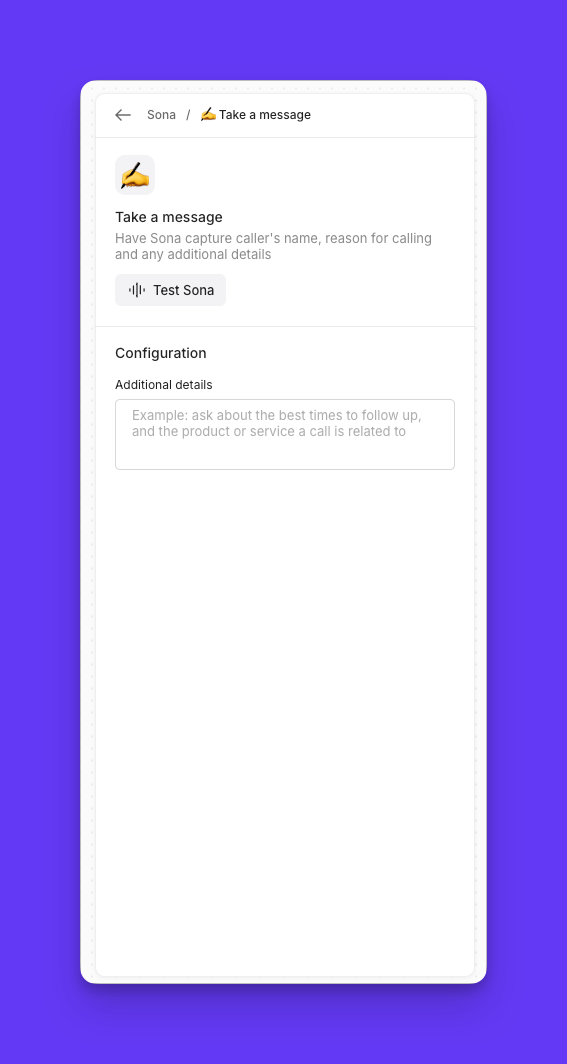Focus the Additional details text box

[285, 434]
